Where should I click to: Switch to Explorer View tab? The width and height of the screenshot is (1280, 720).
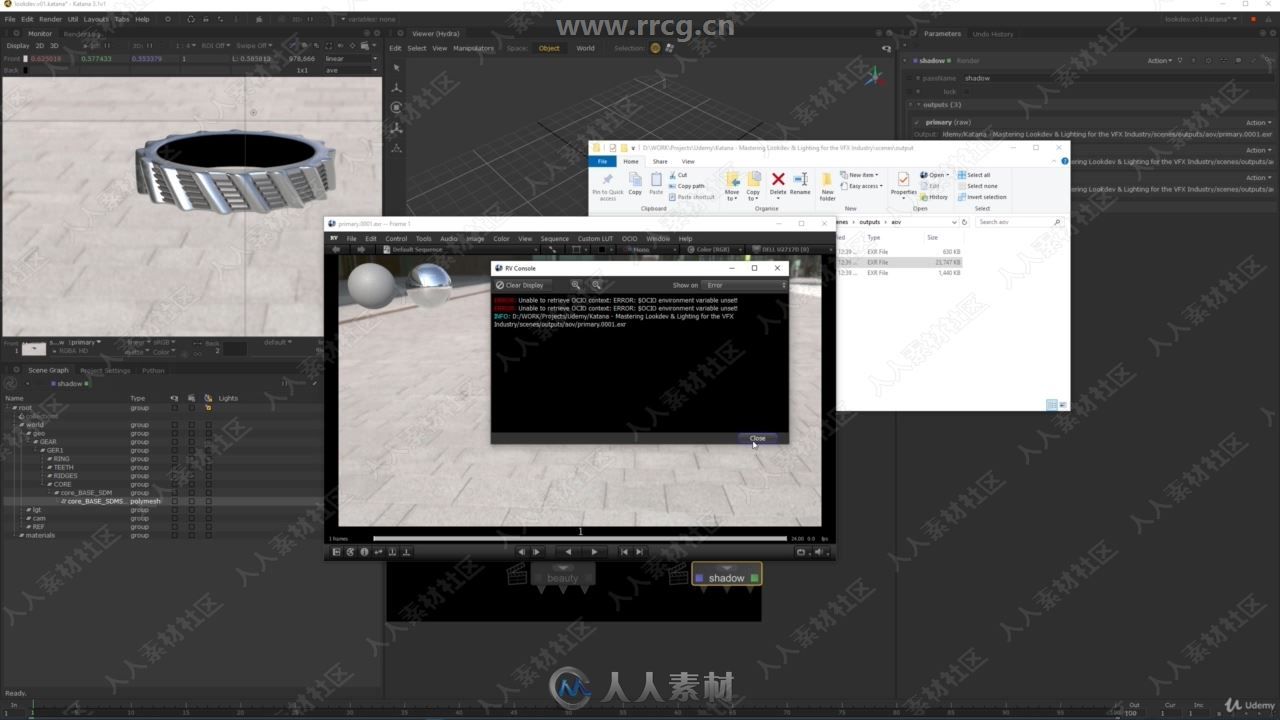(688, 161)
